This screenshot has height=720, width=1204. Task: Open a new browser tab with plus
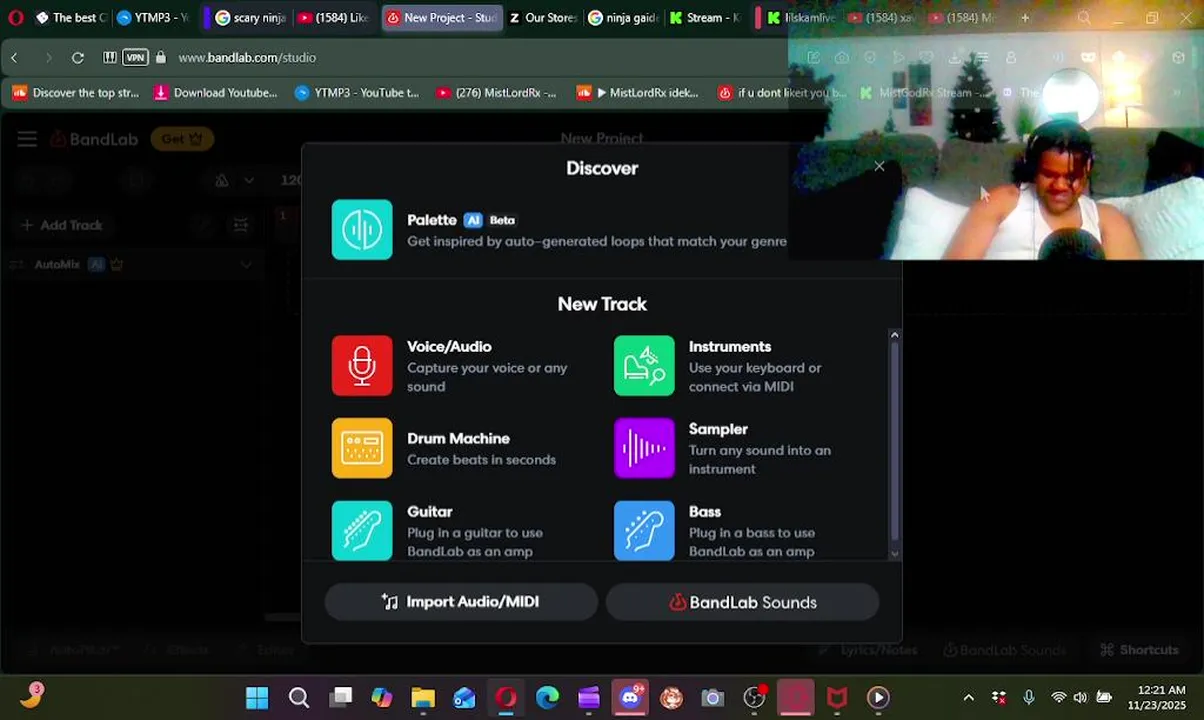(1025, 18)
